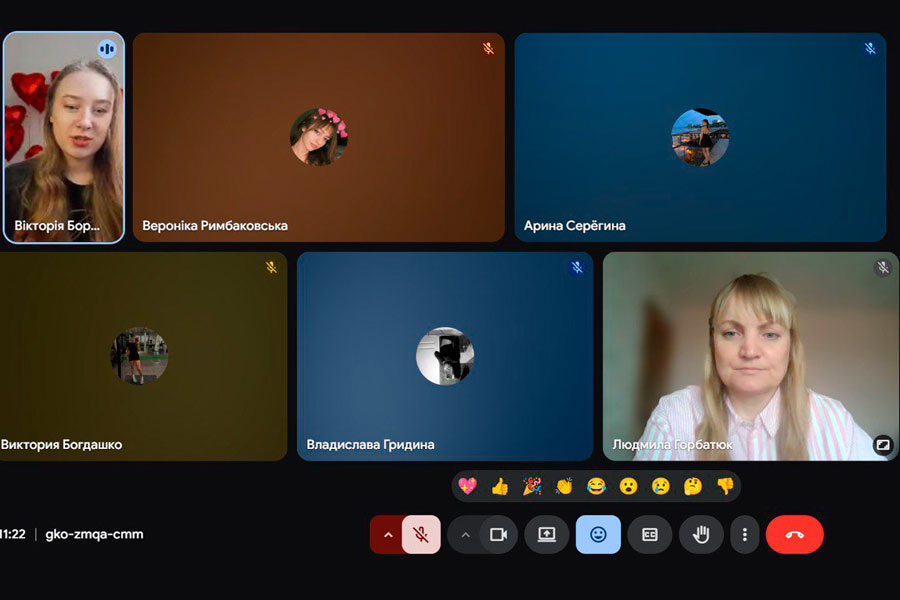Click the Вікторія Бор... name label

point(57,226)
